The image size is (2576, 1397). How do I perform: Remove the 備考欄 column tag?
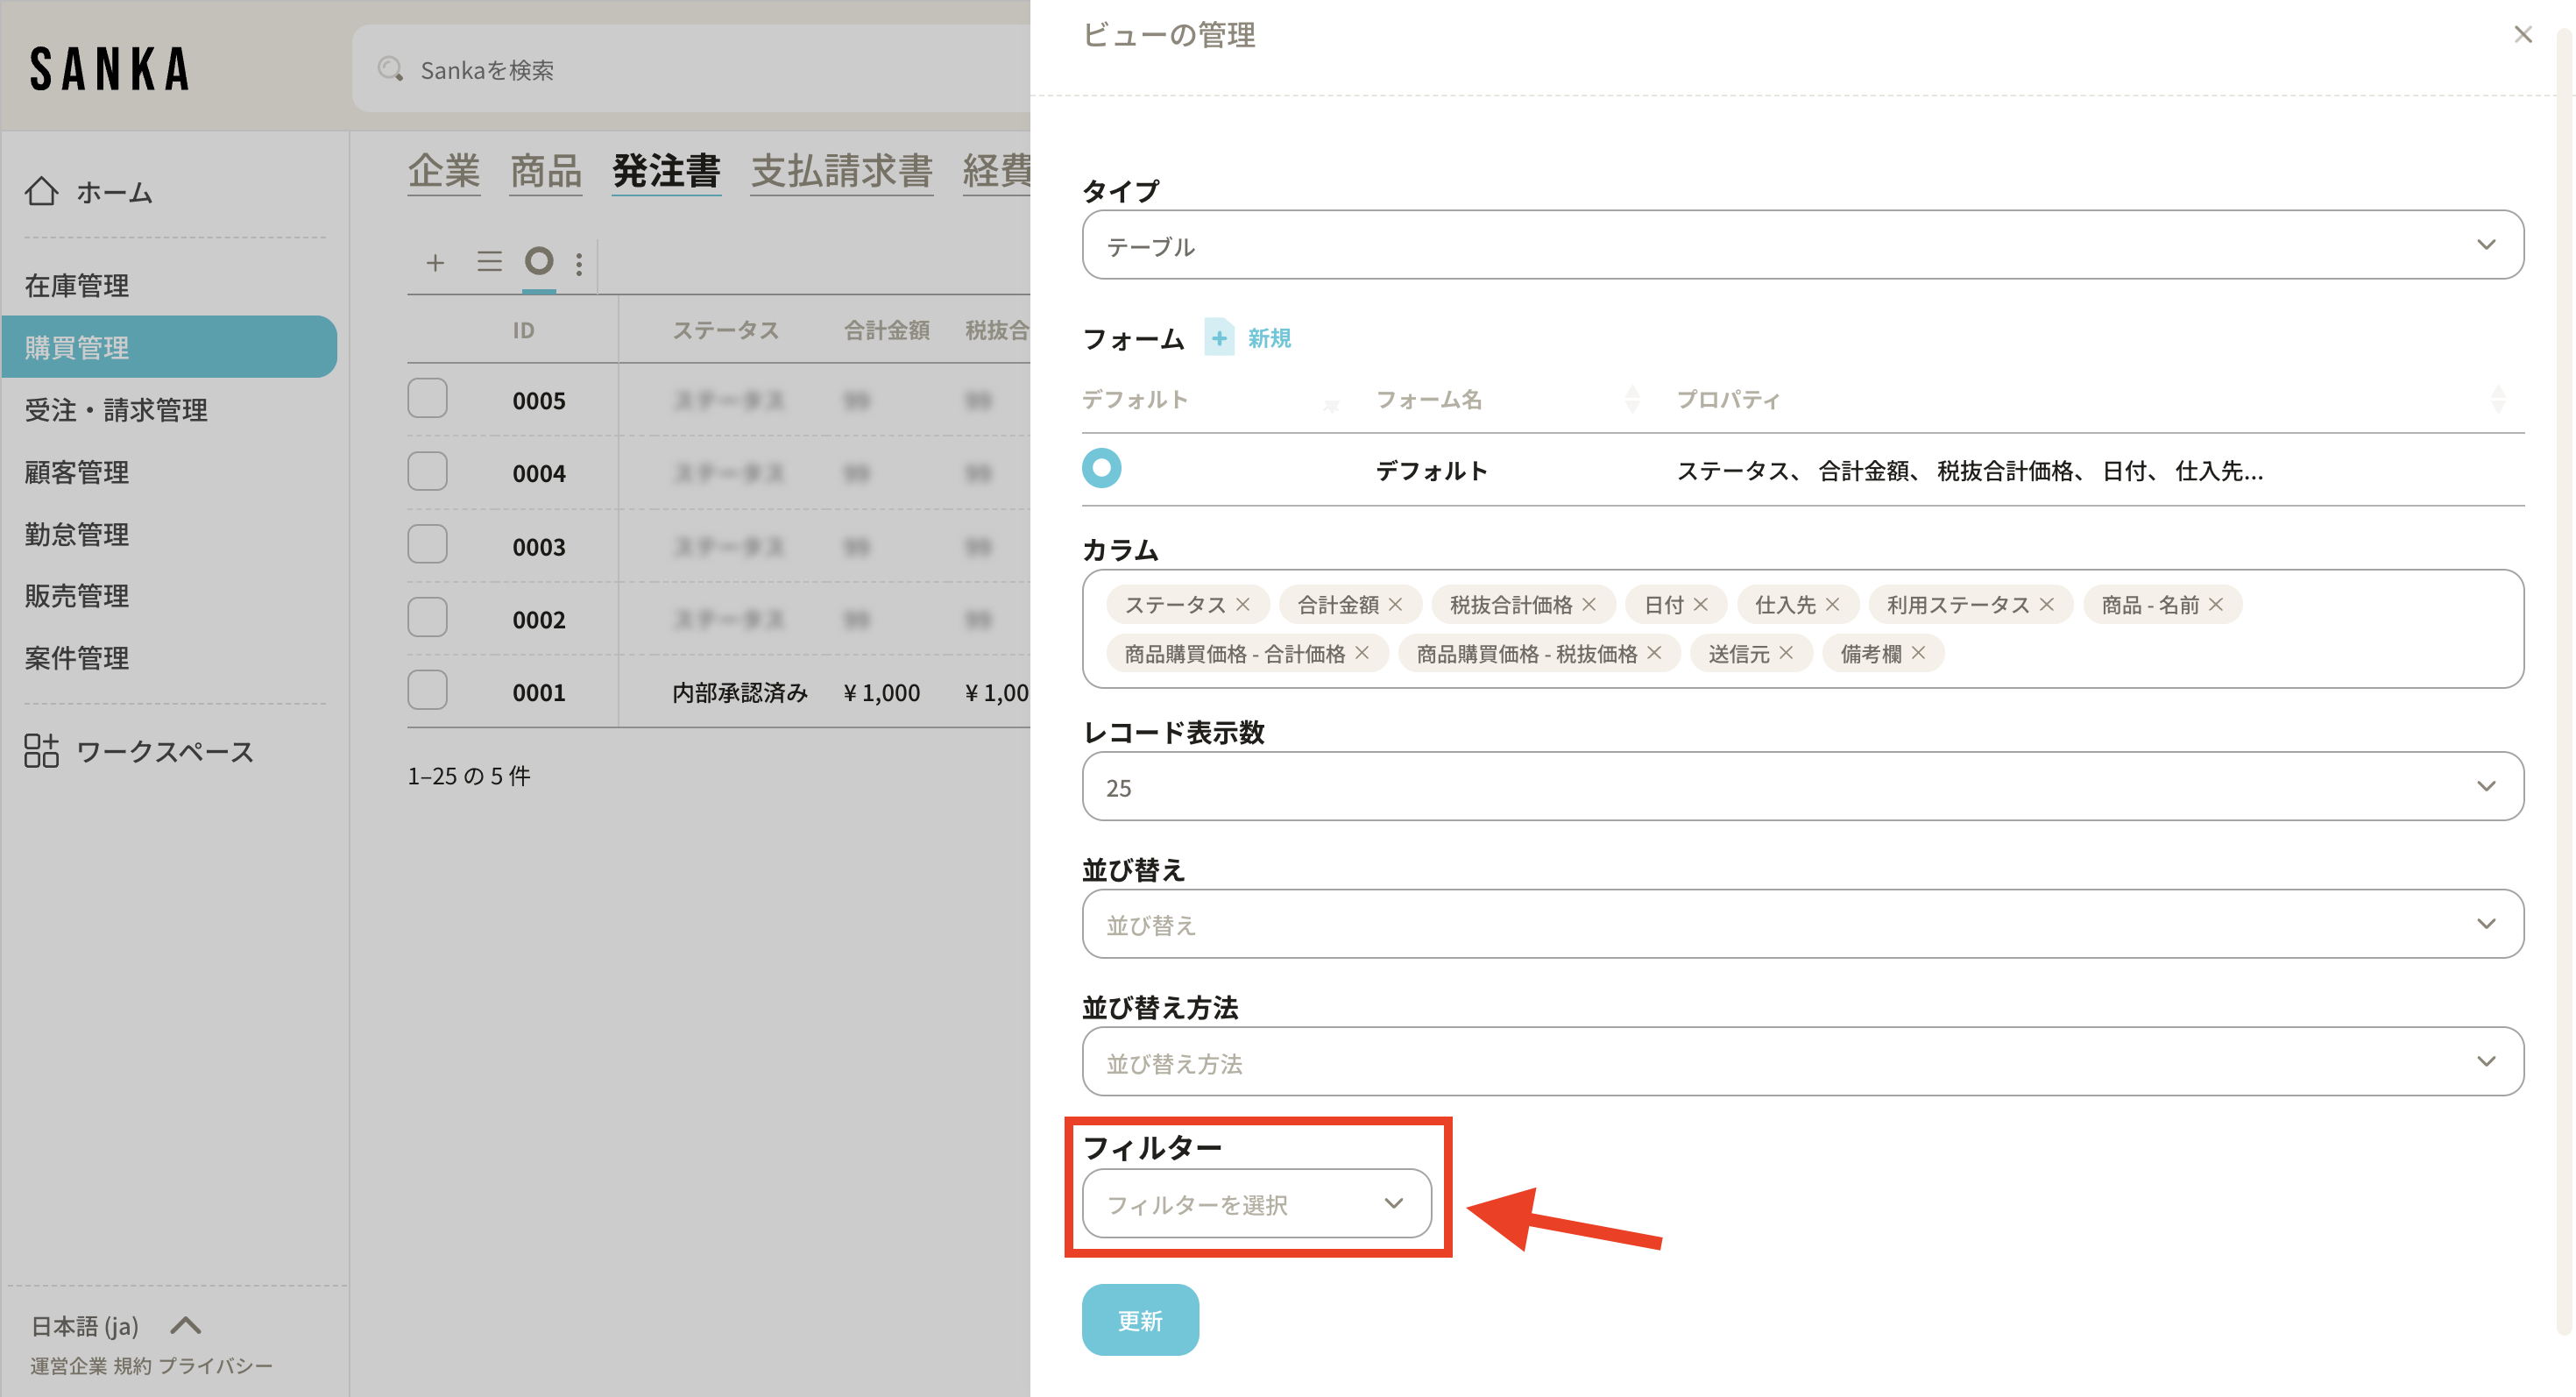pos(1918,653)
